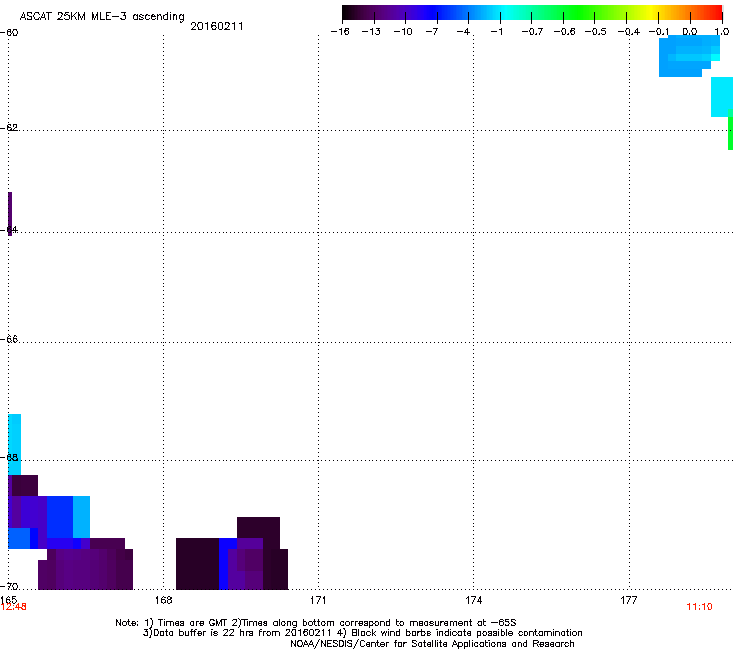Click the cyan vertical strip above latitude -68

tap(15, 444)
